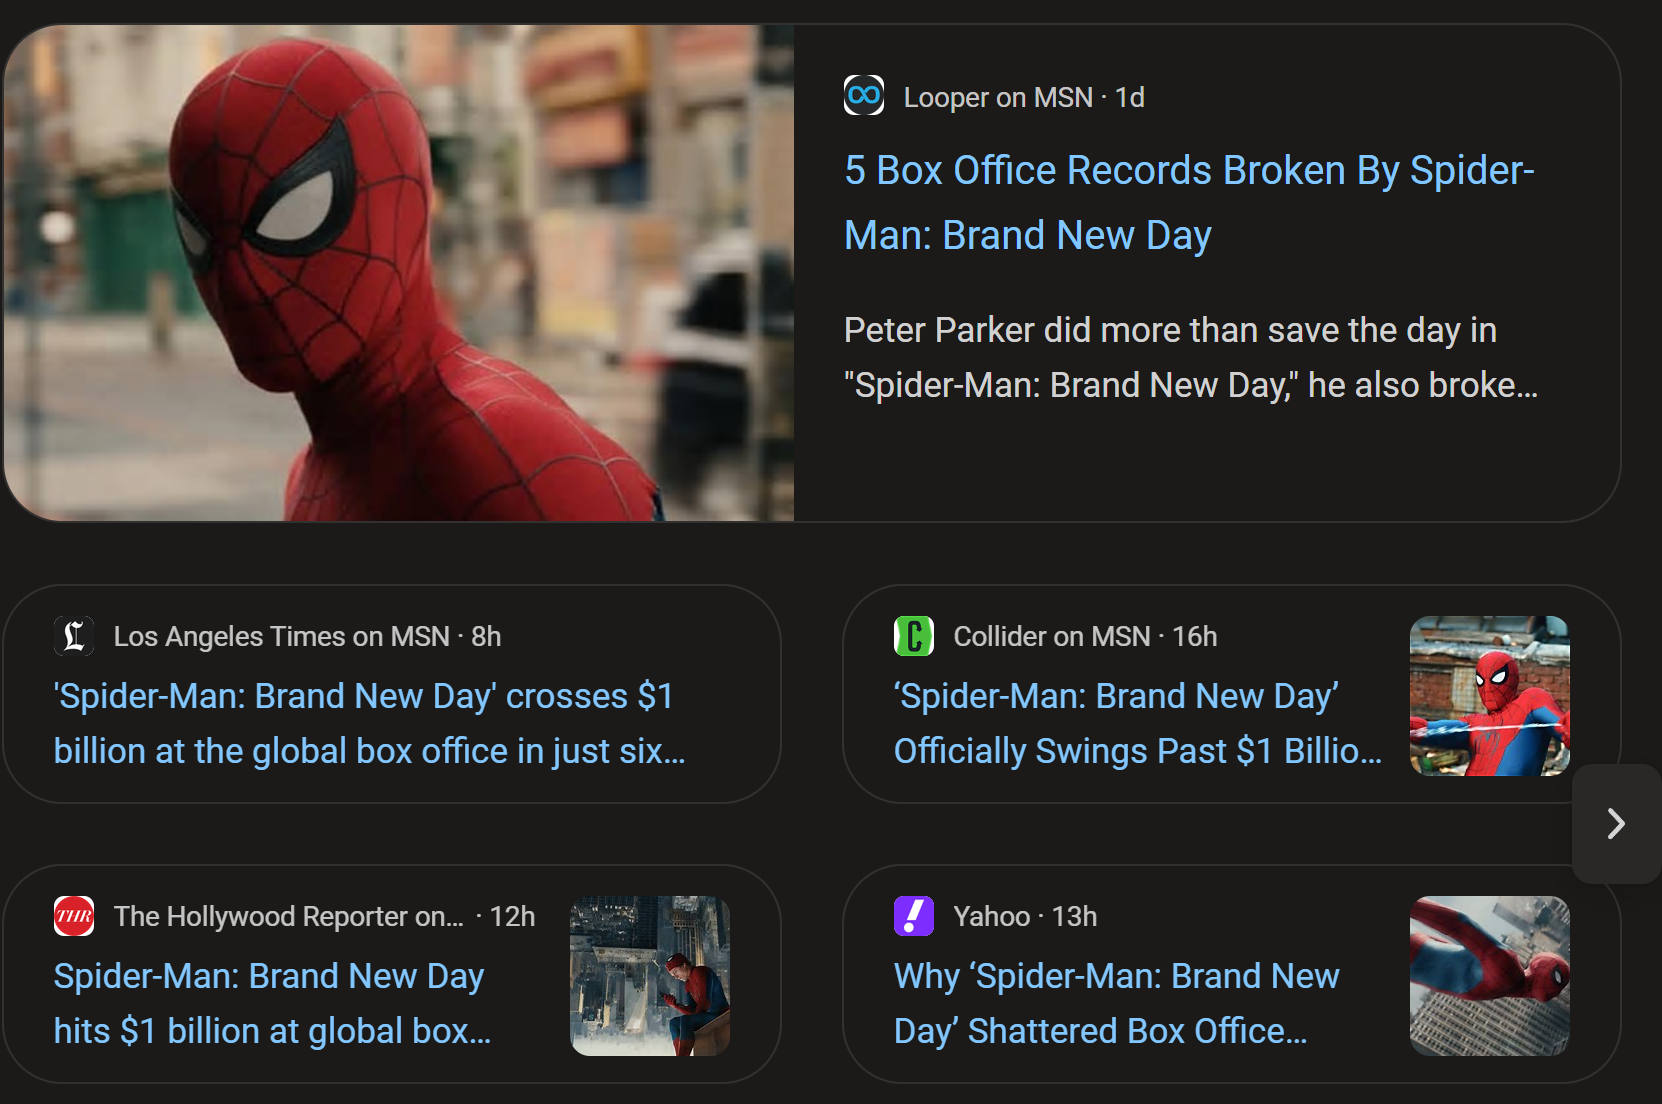Click Yahoo thumbnail of Spider-Man swinging
The width and height of the screenshot is (1662, 1104).
coord(1490,976)
